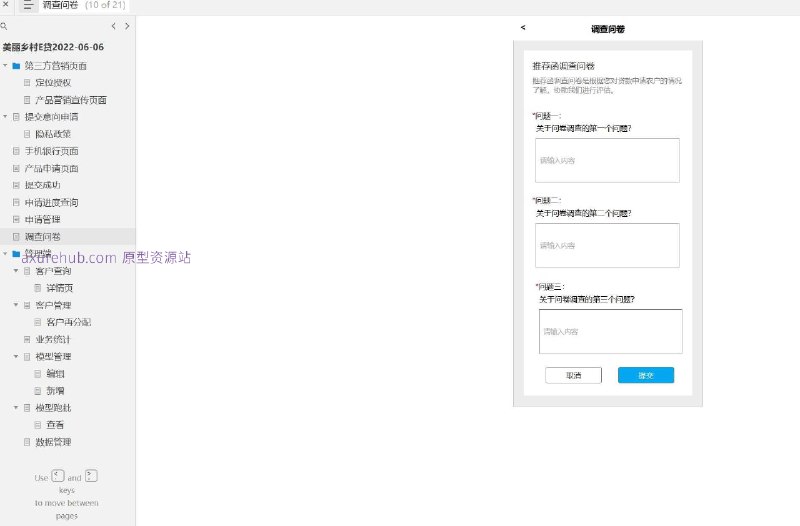Toggle the page list hamburger icon
The height and width of the screenshot is (526, 800).
[28, 5]
